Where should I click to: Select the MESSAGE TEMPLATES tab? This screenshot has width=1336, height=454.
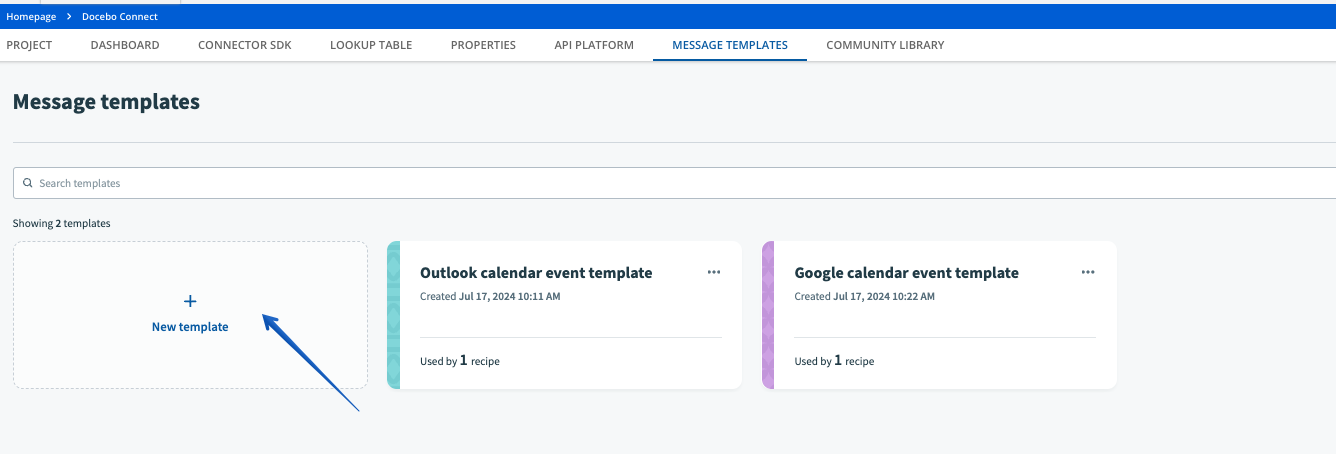730,45
